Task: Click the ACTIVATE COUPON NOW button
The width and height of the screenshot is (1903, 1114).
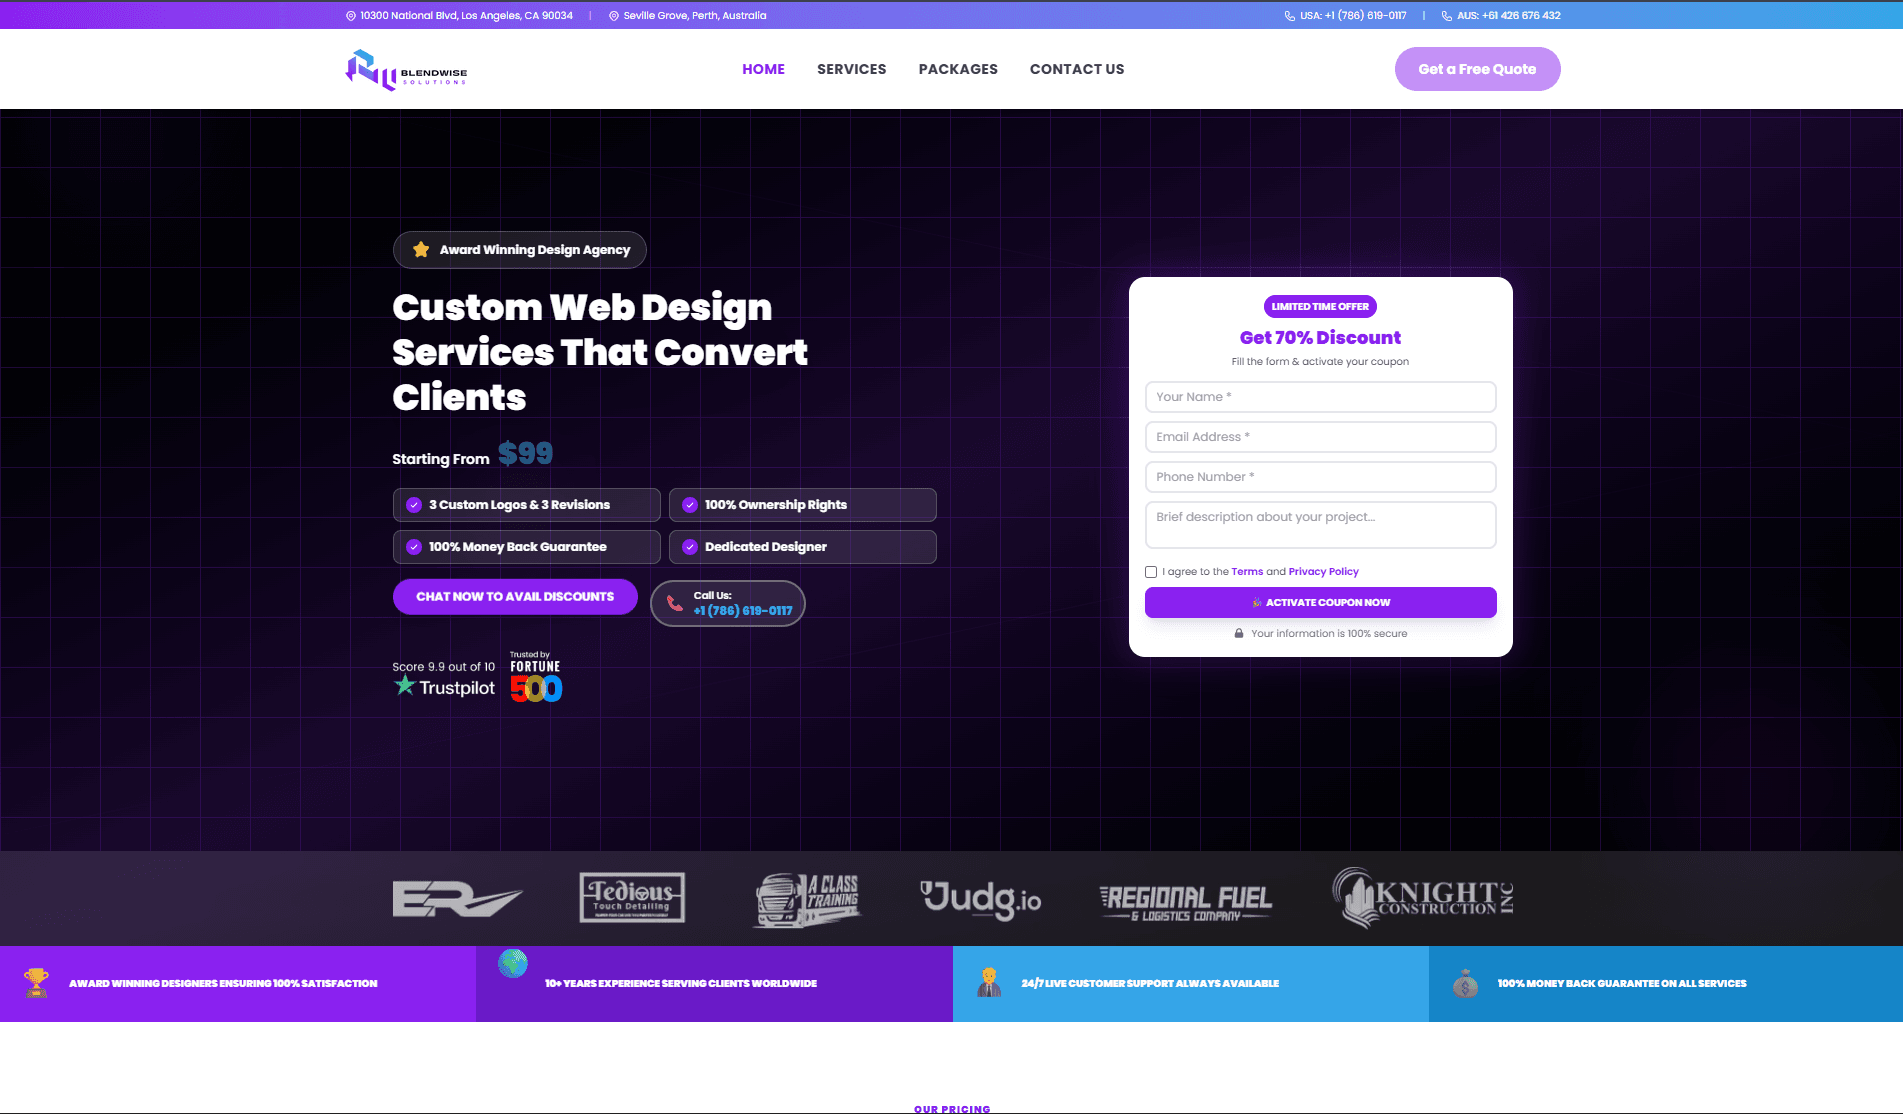Action: tap(1320, 602)
